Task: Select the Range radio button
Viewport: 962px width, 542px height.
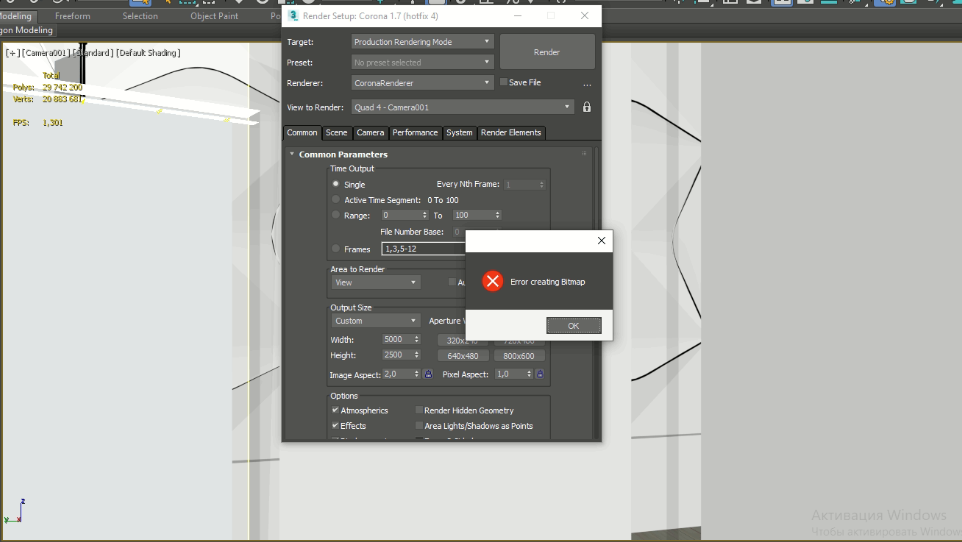Action: [x=336, y=215]
